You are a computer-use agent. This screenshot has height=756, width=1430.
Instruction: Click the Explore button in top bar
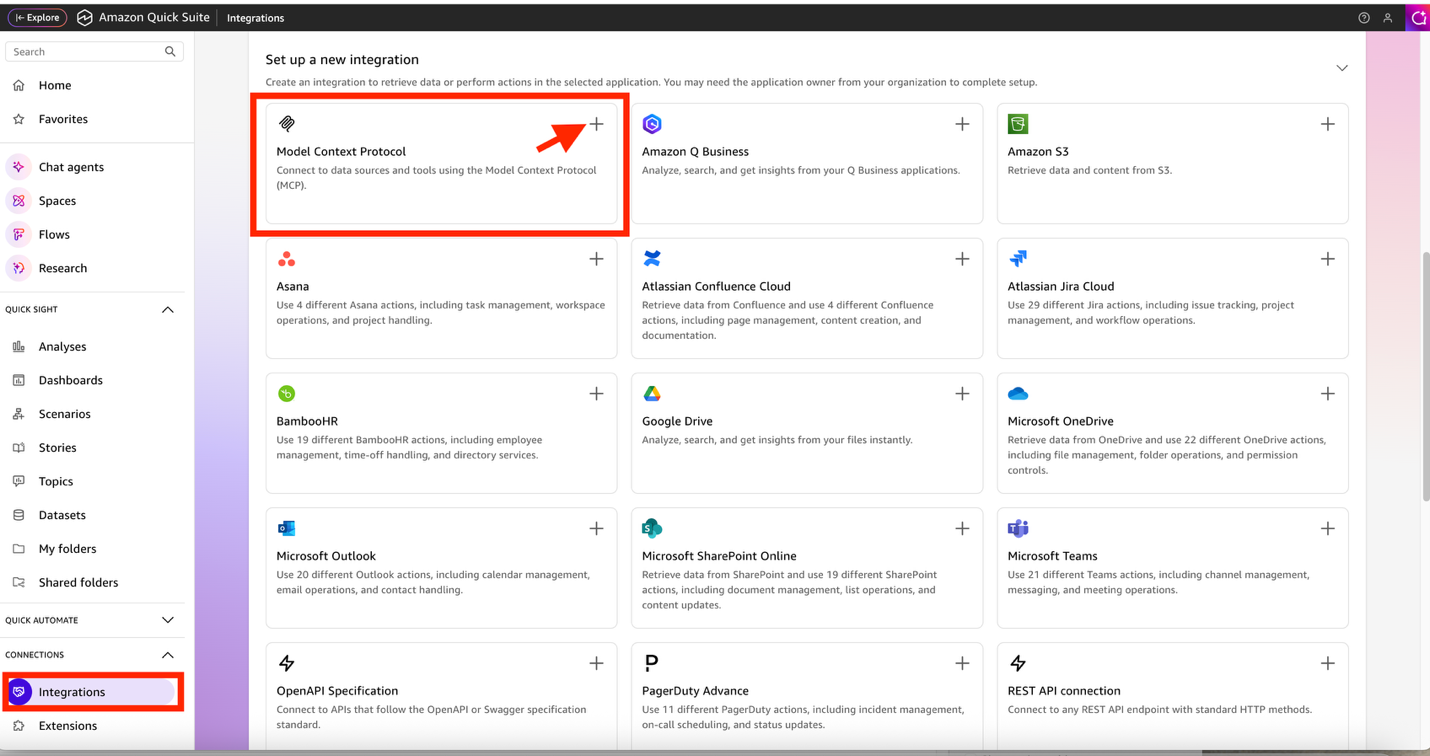(38, 18)
